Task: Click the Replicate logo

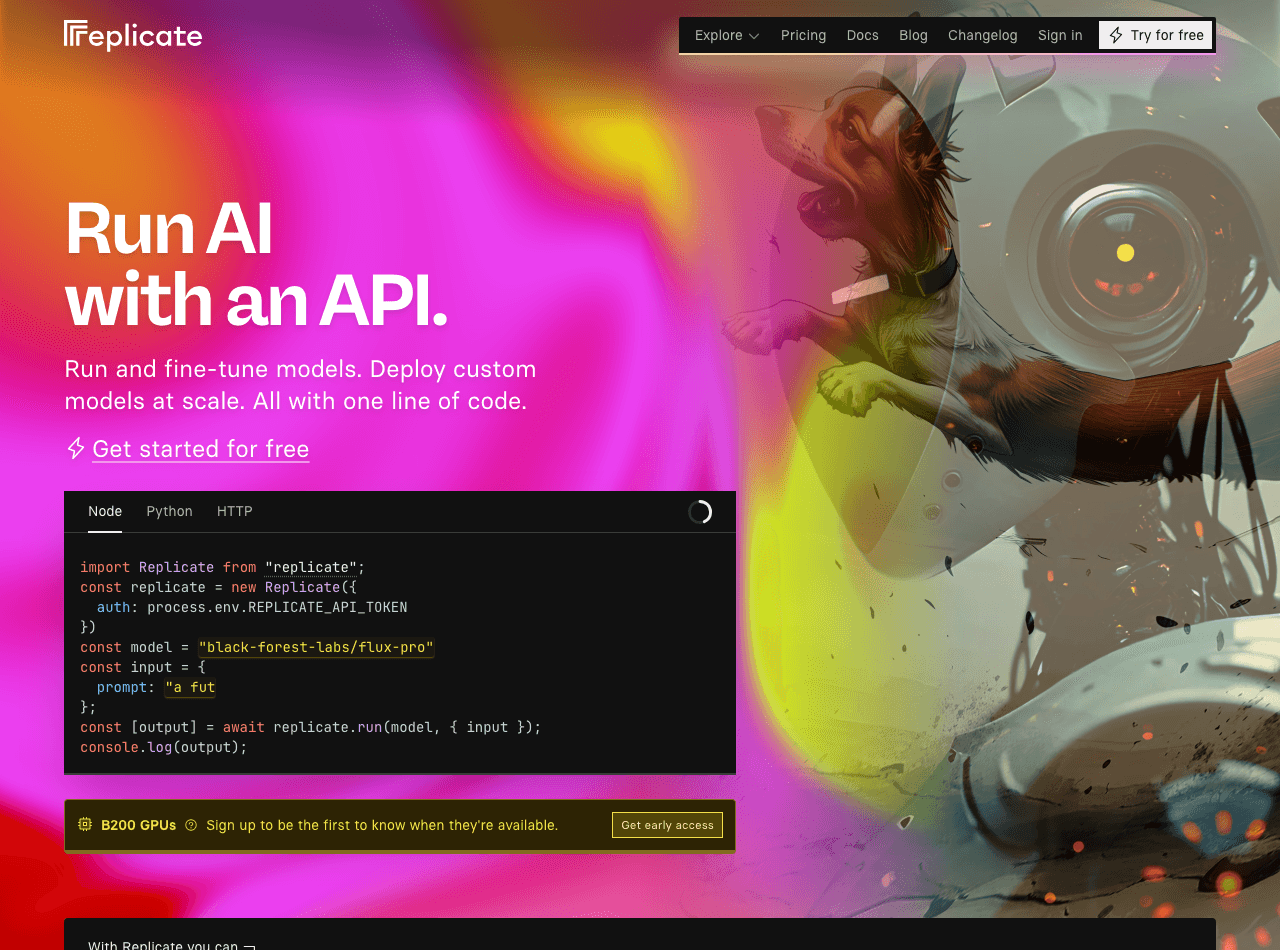Action: coord(133,35)
